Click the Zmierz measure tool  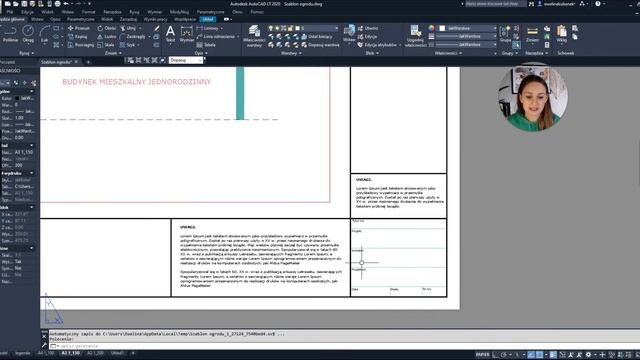[532, 33]
